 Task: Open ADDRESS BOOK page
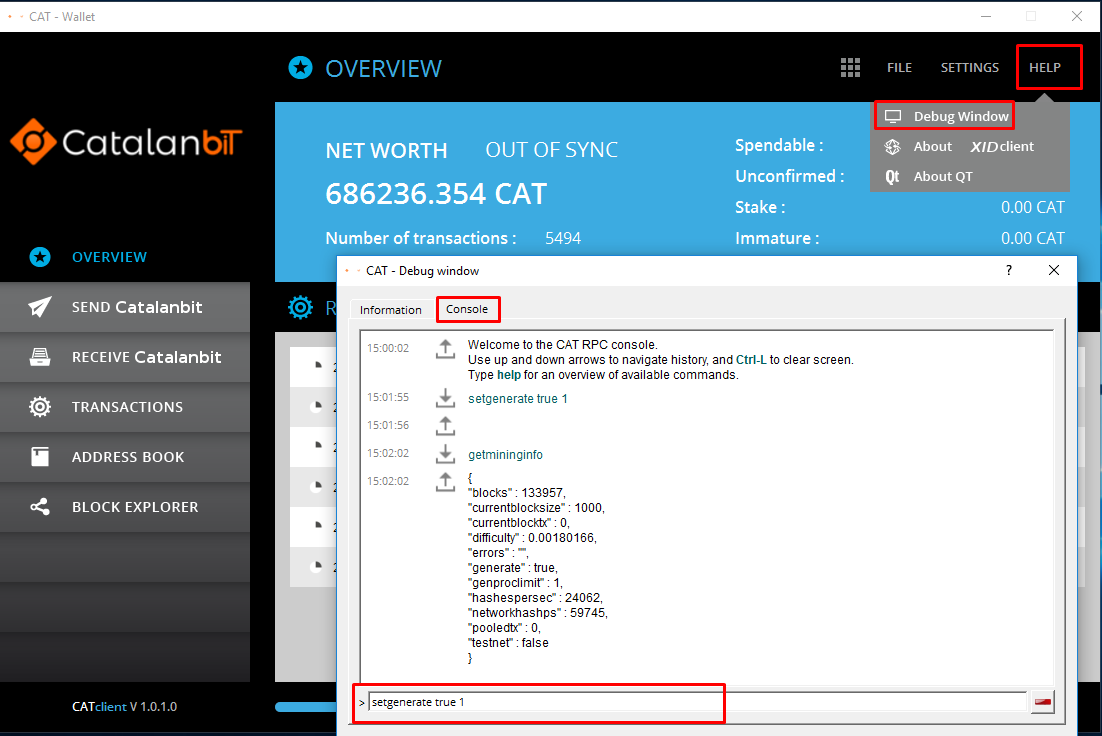point(125,457)
